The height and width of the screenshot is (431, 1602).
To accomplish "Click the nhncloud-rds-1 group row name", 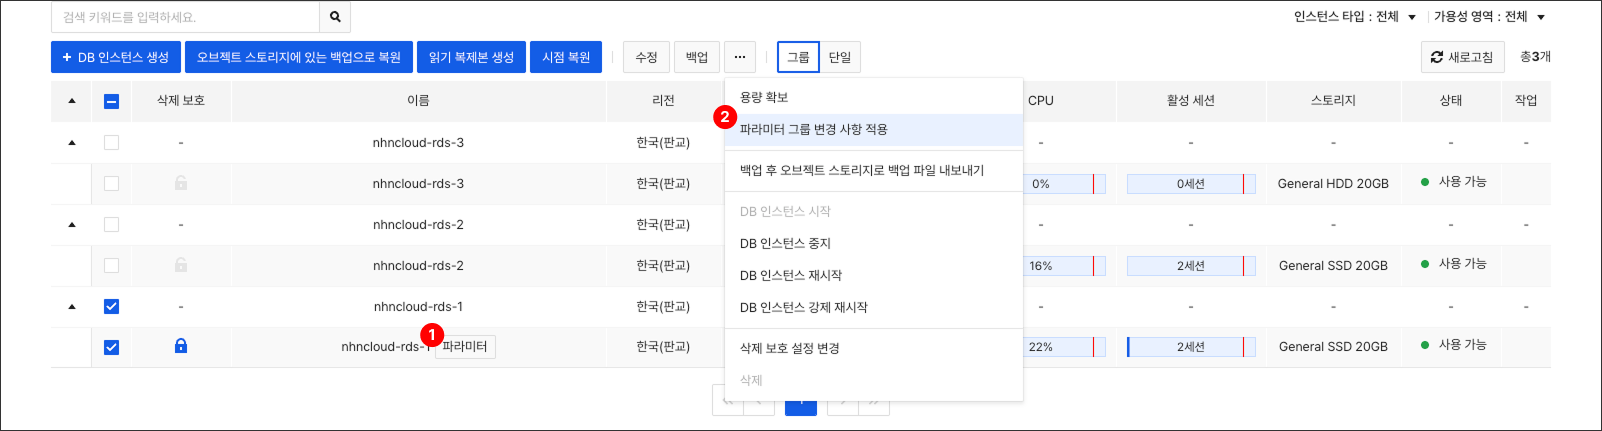I will pyautogui.click(x=418, y=307).
